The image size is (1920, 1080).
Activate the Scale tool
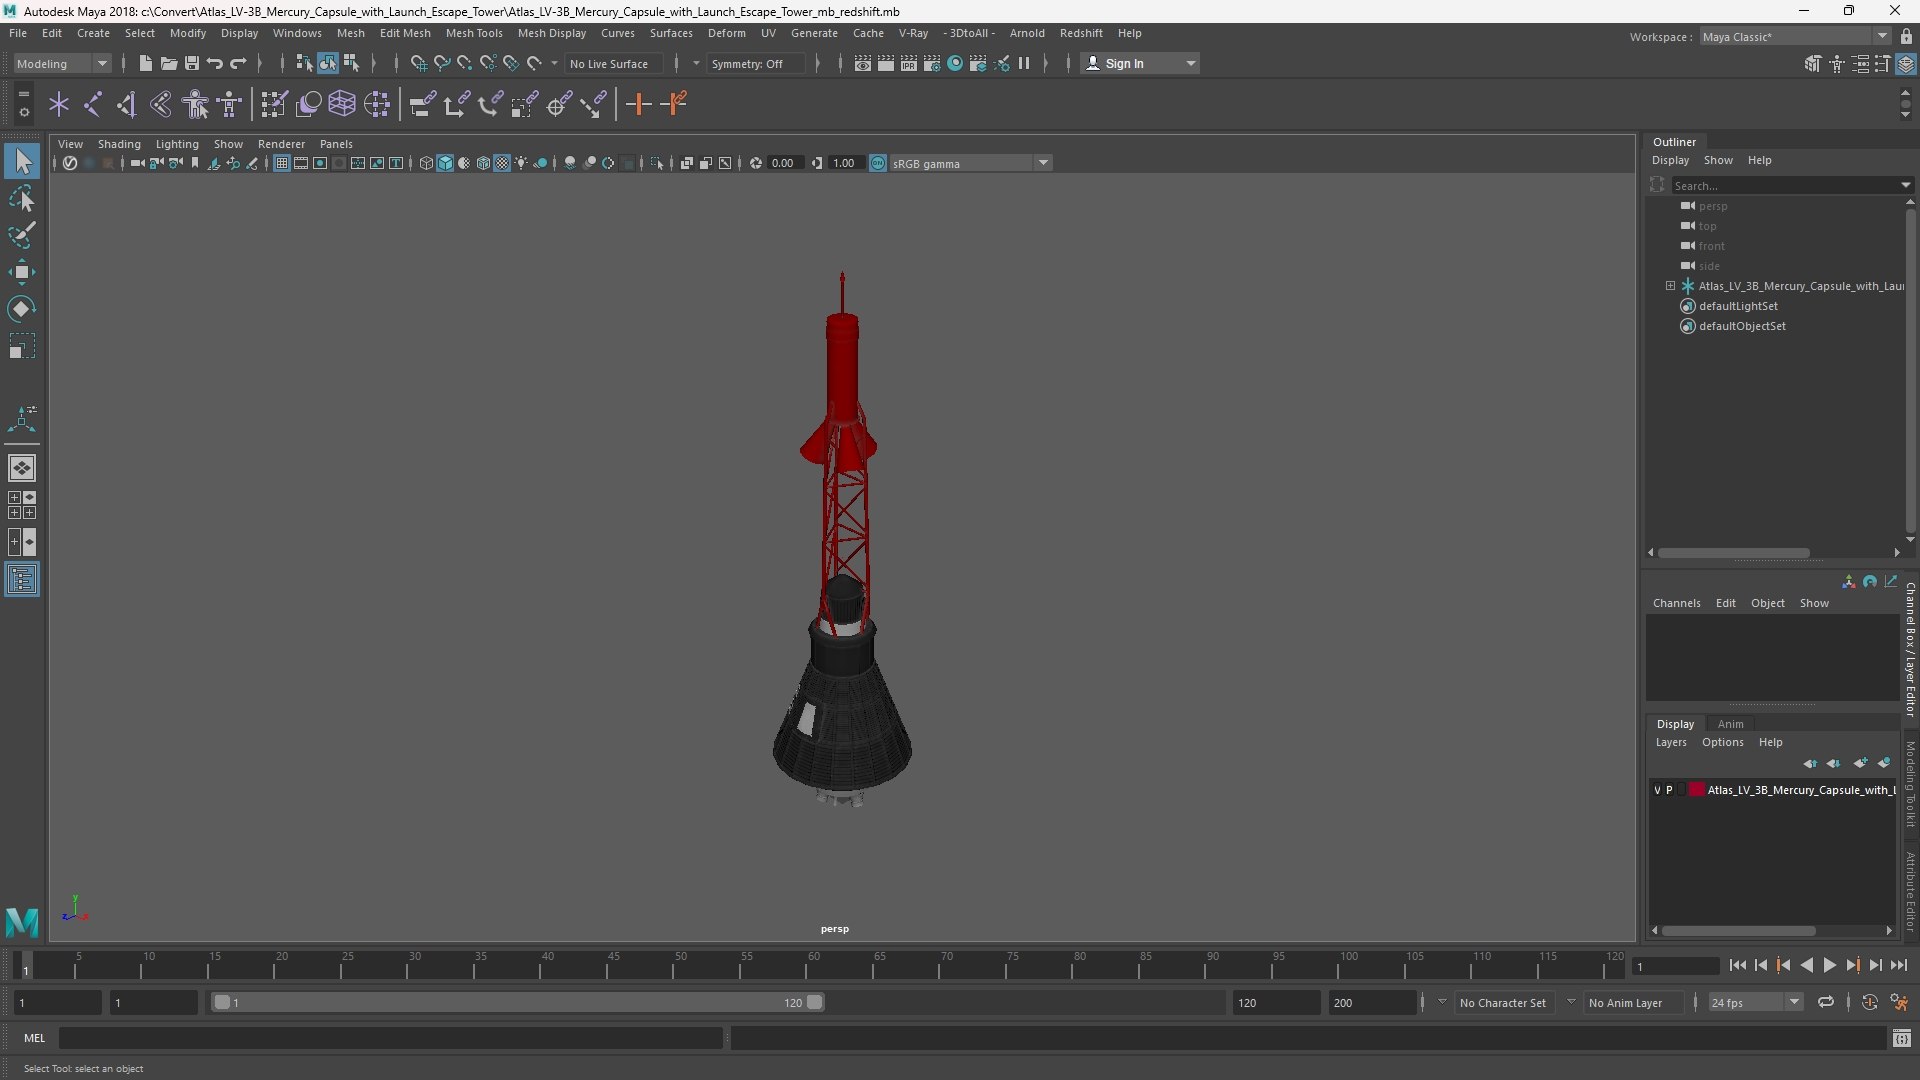(x=22, y=346)
